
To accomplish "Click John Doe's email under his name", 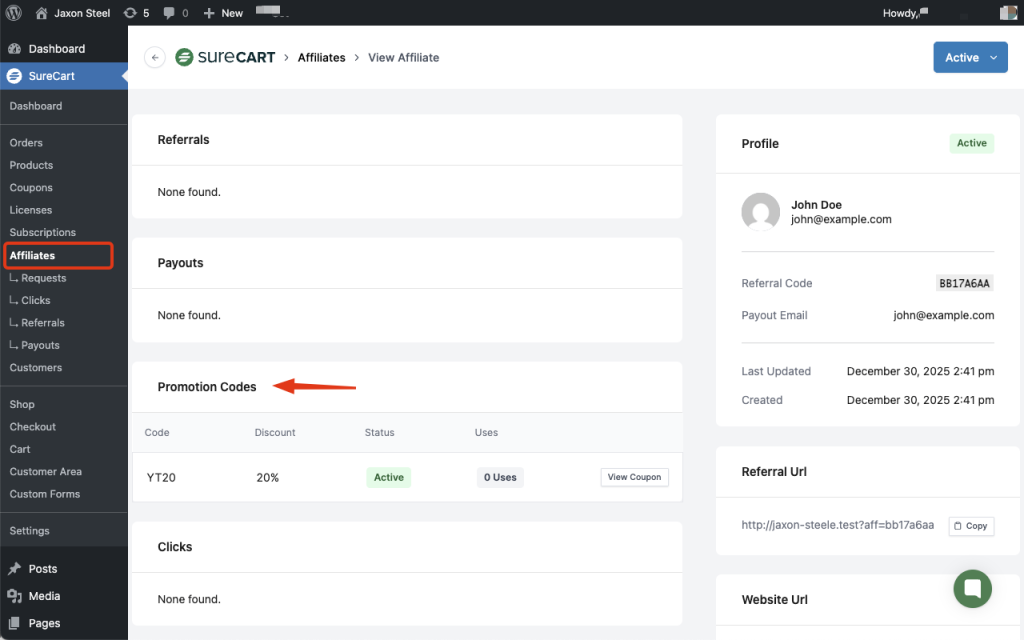I will point(841,219).
